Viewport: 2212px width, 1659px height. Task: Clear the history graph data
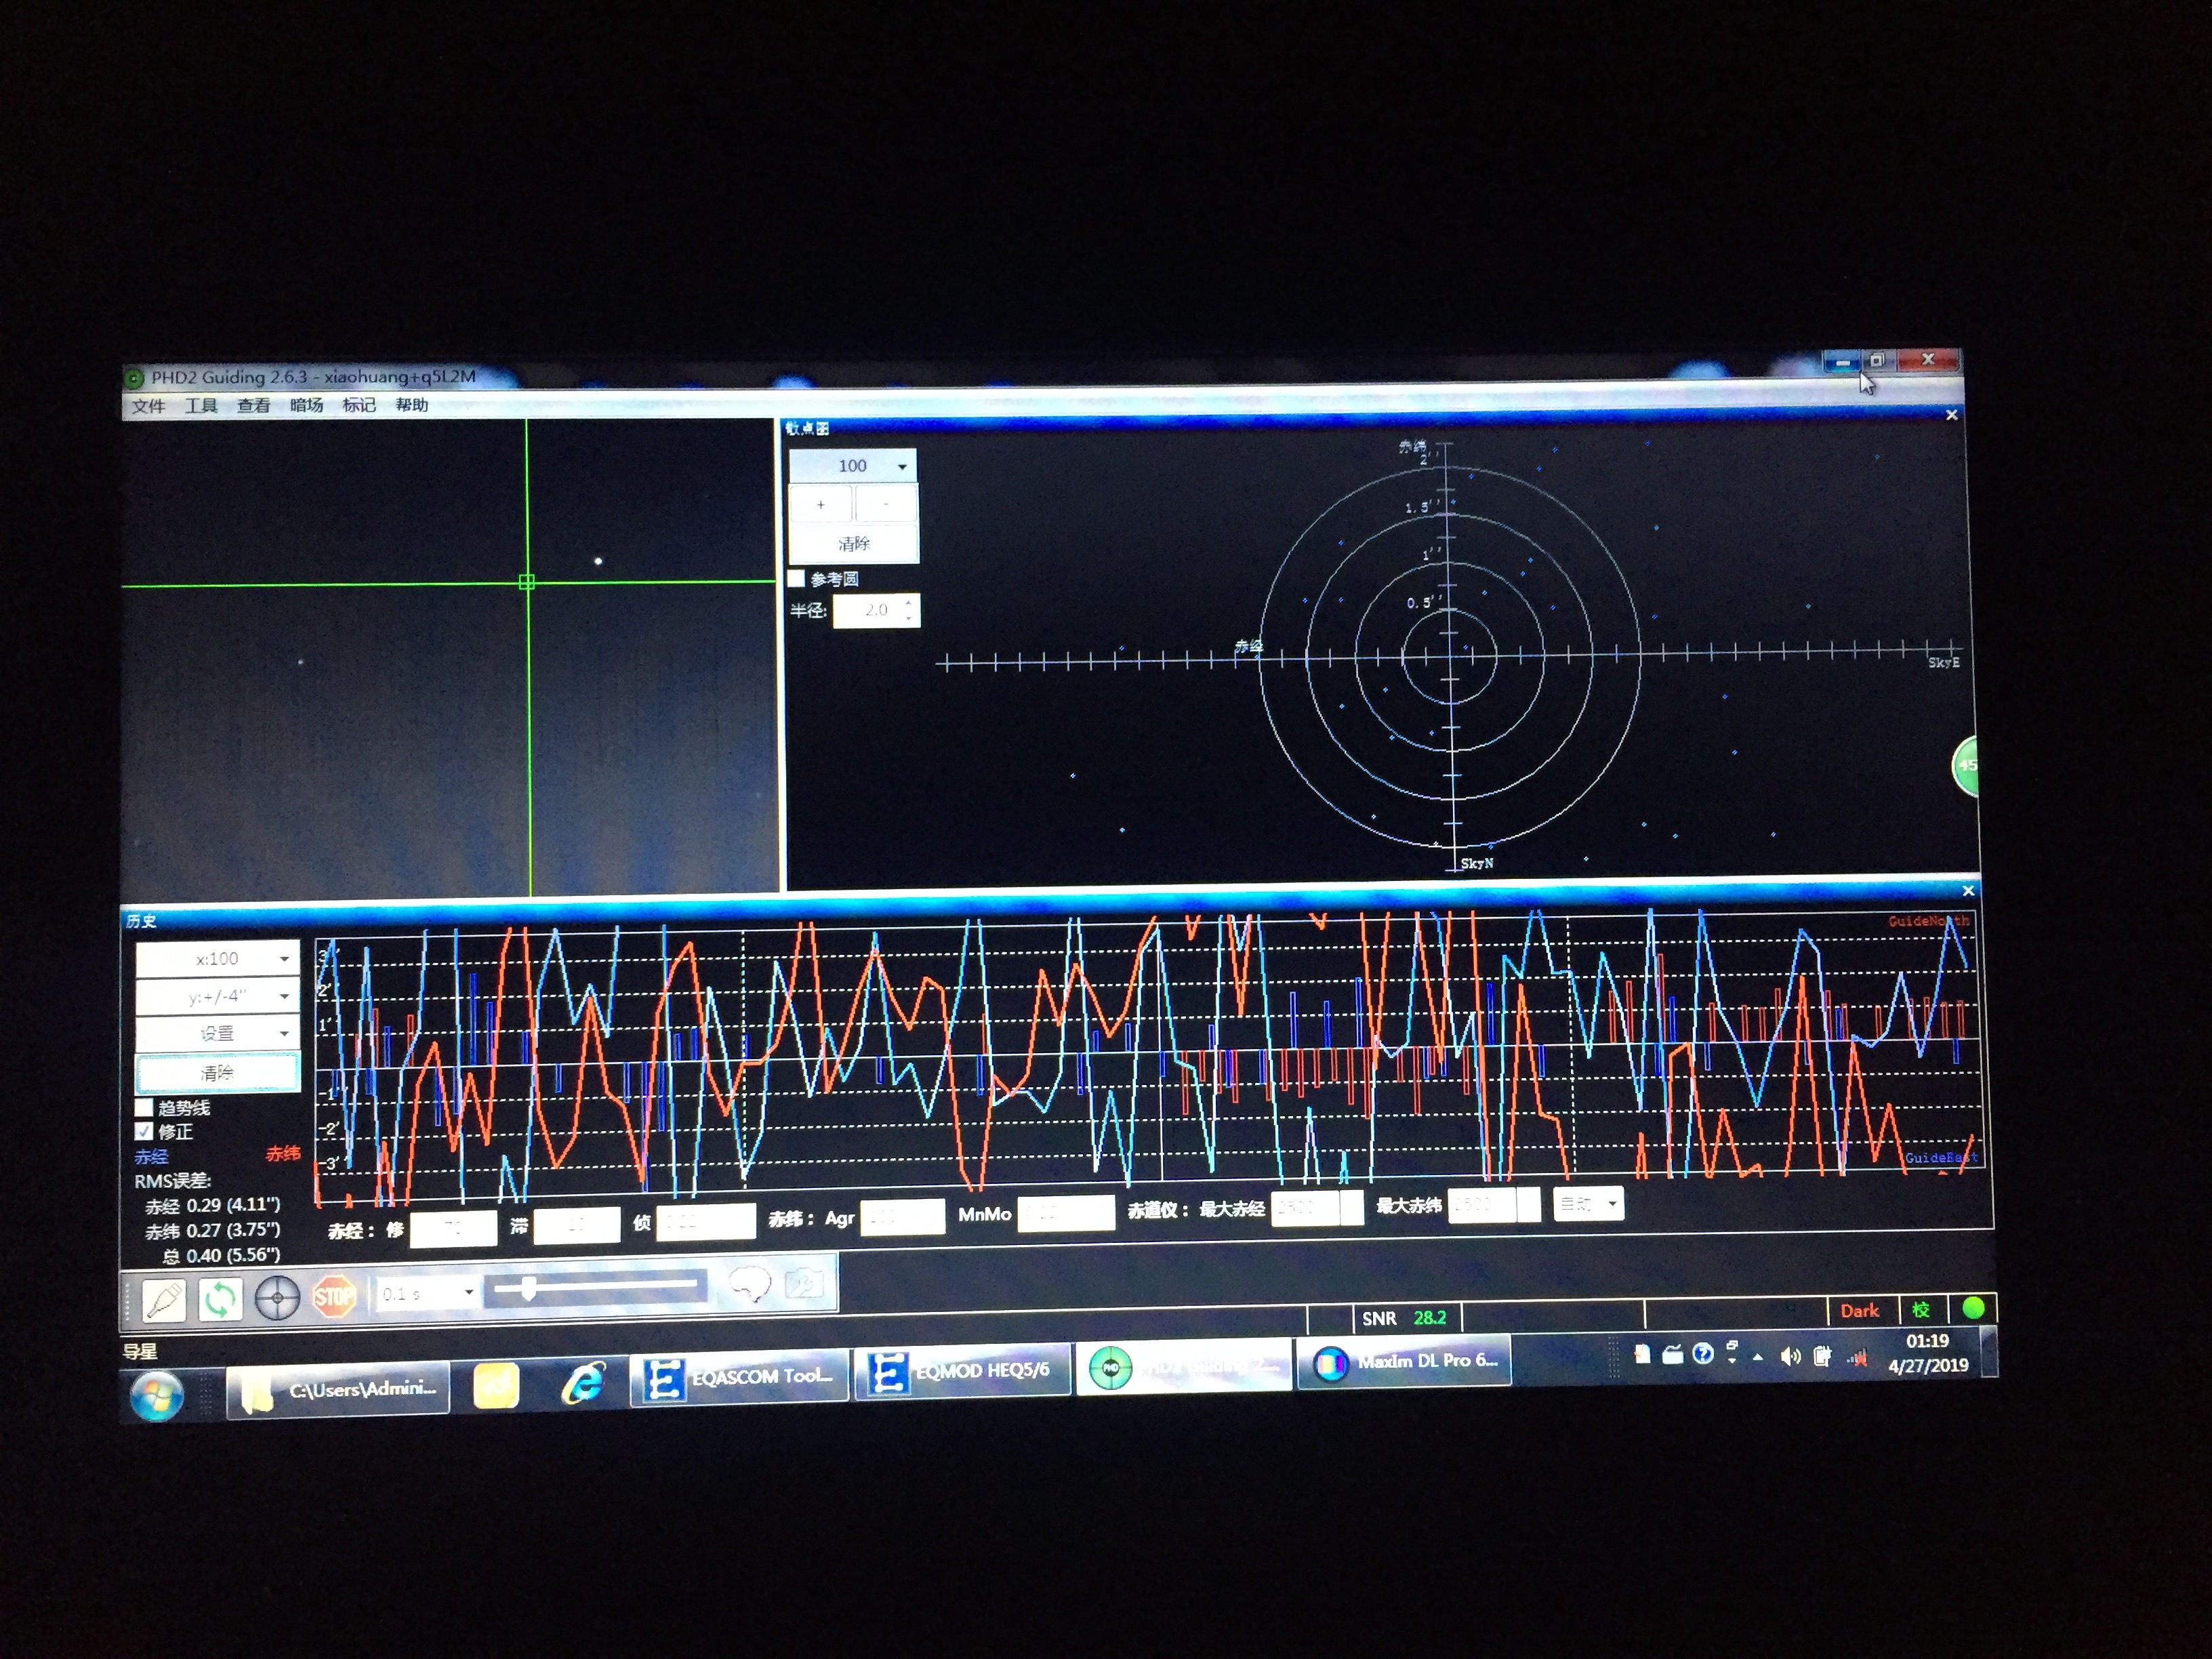pyautogui.click(x=217, y=1073)
